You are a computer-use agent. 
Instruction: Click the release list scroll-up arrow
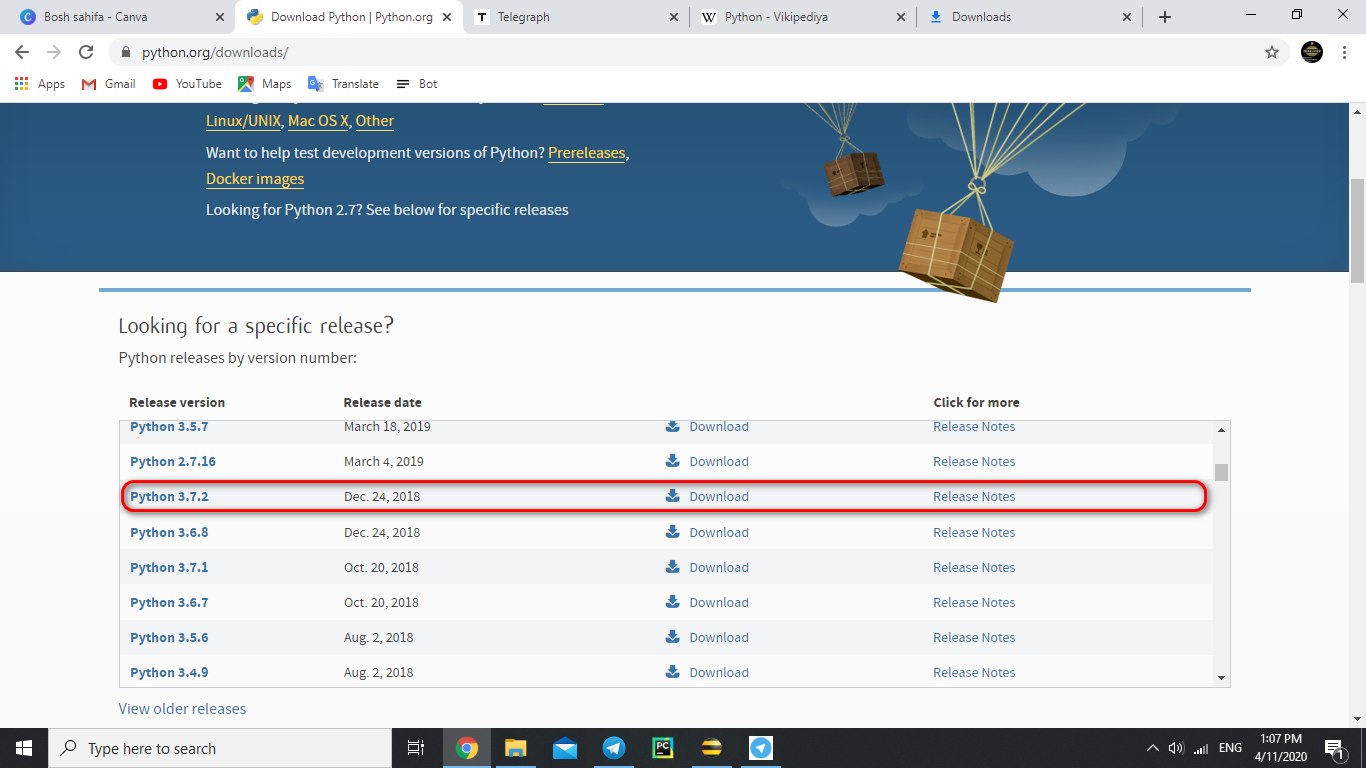coord(1221,430)
